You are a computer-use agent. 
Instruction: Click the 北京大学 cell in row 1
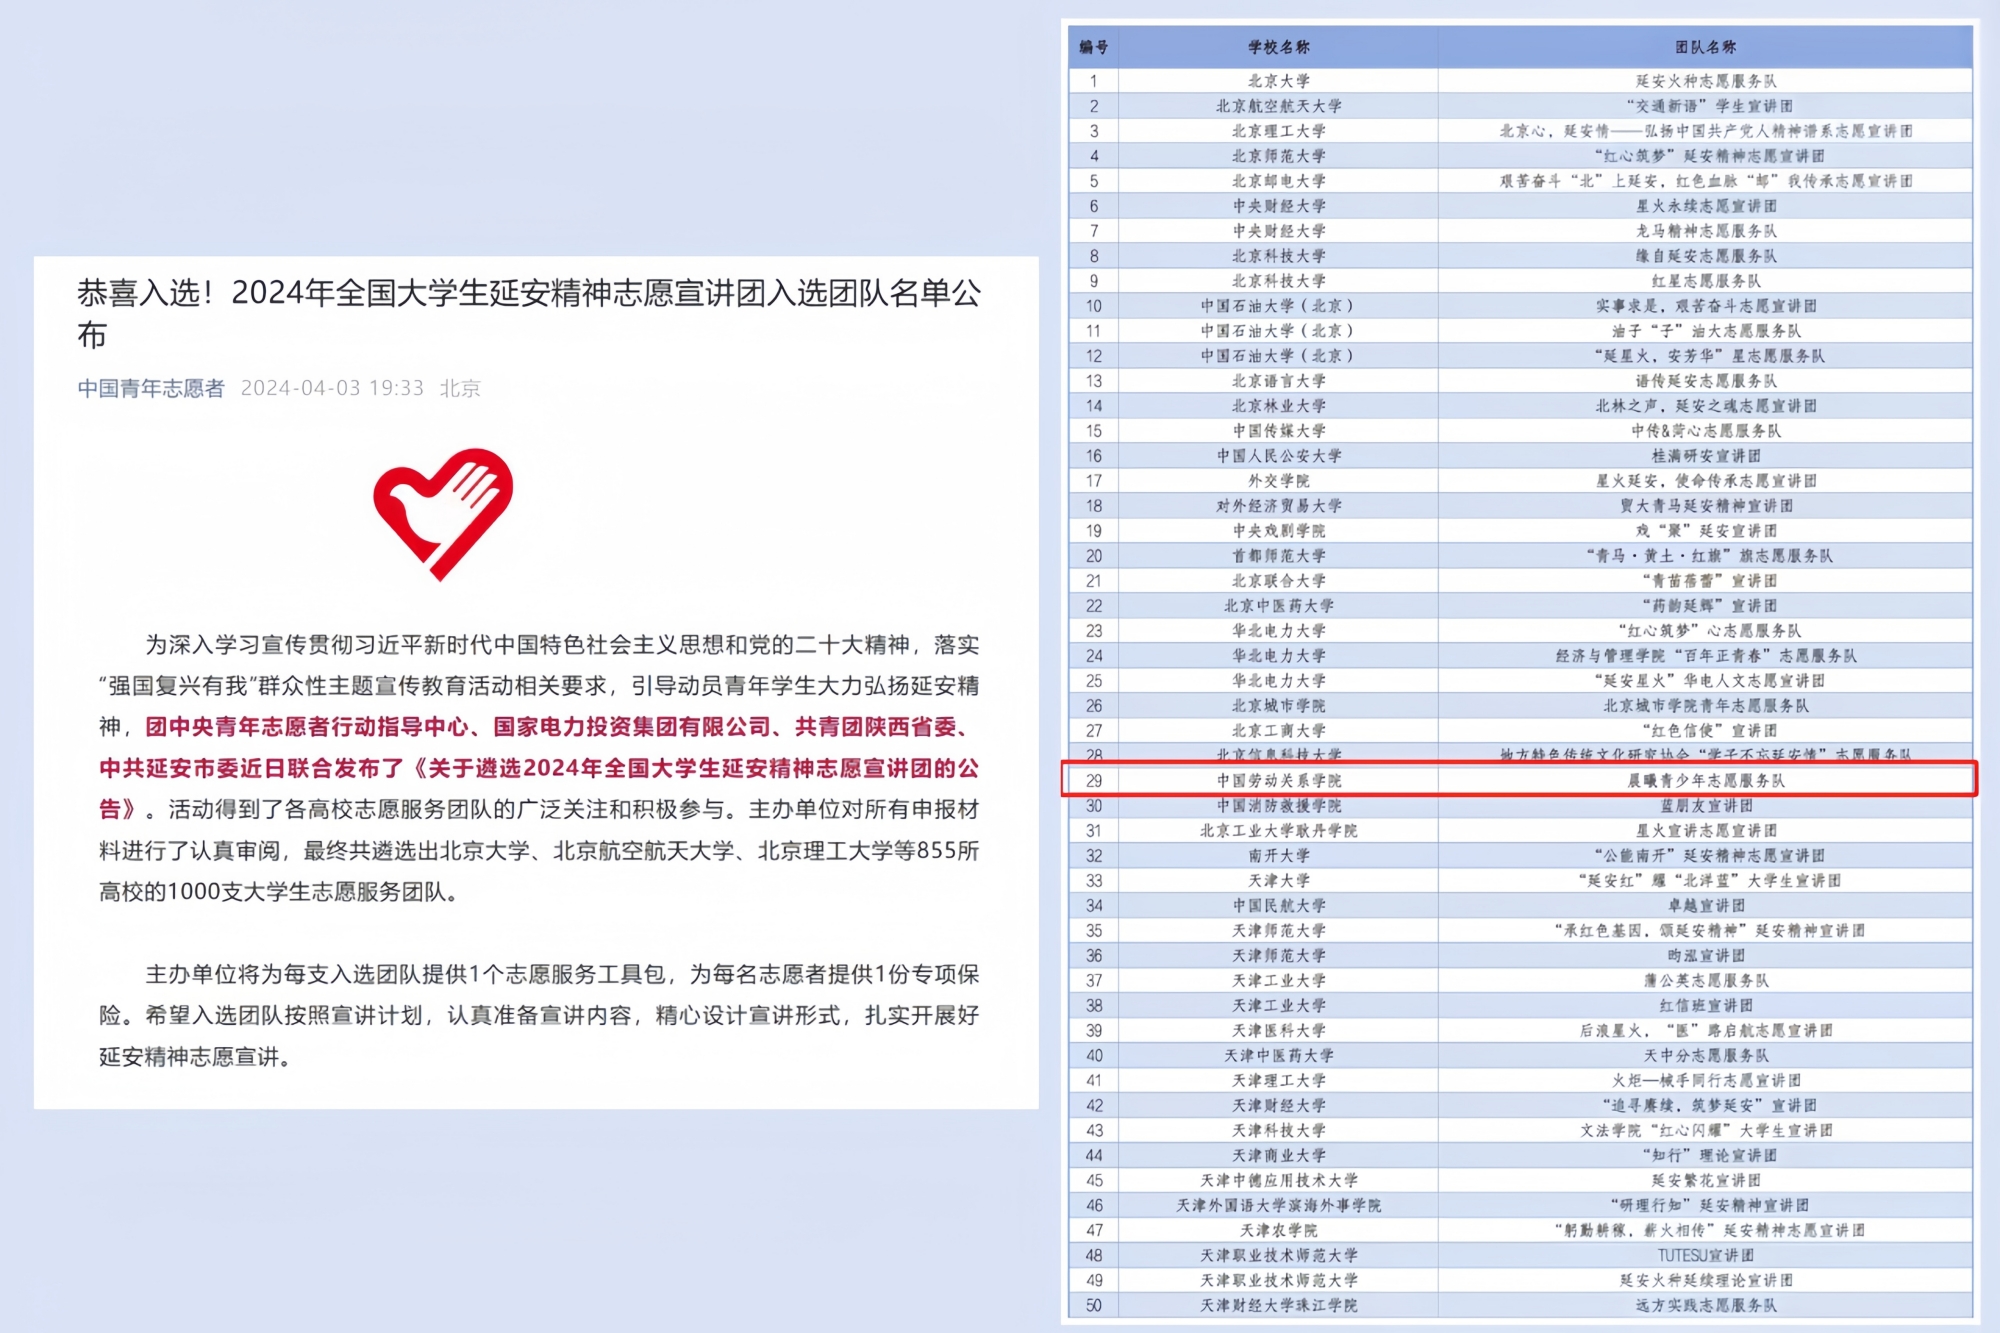1278,81
